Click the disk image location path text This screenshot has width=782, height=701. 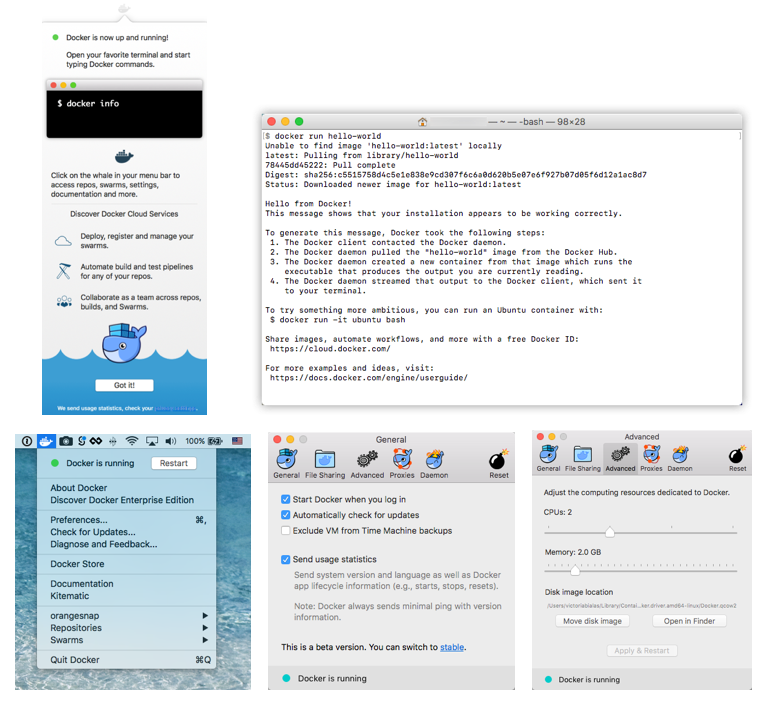pos(641,606)
